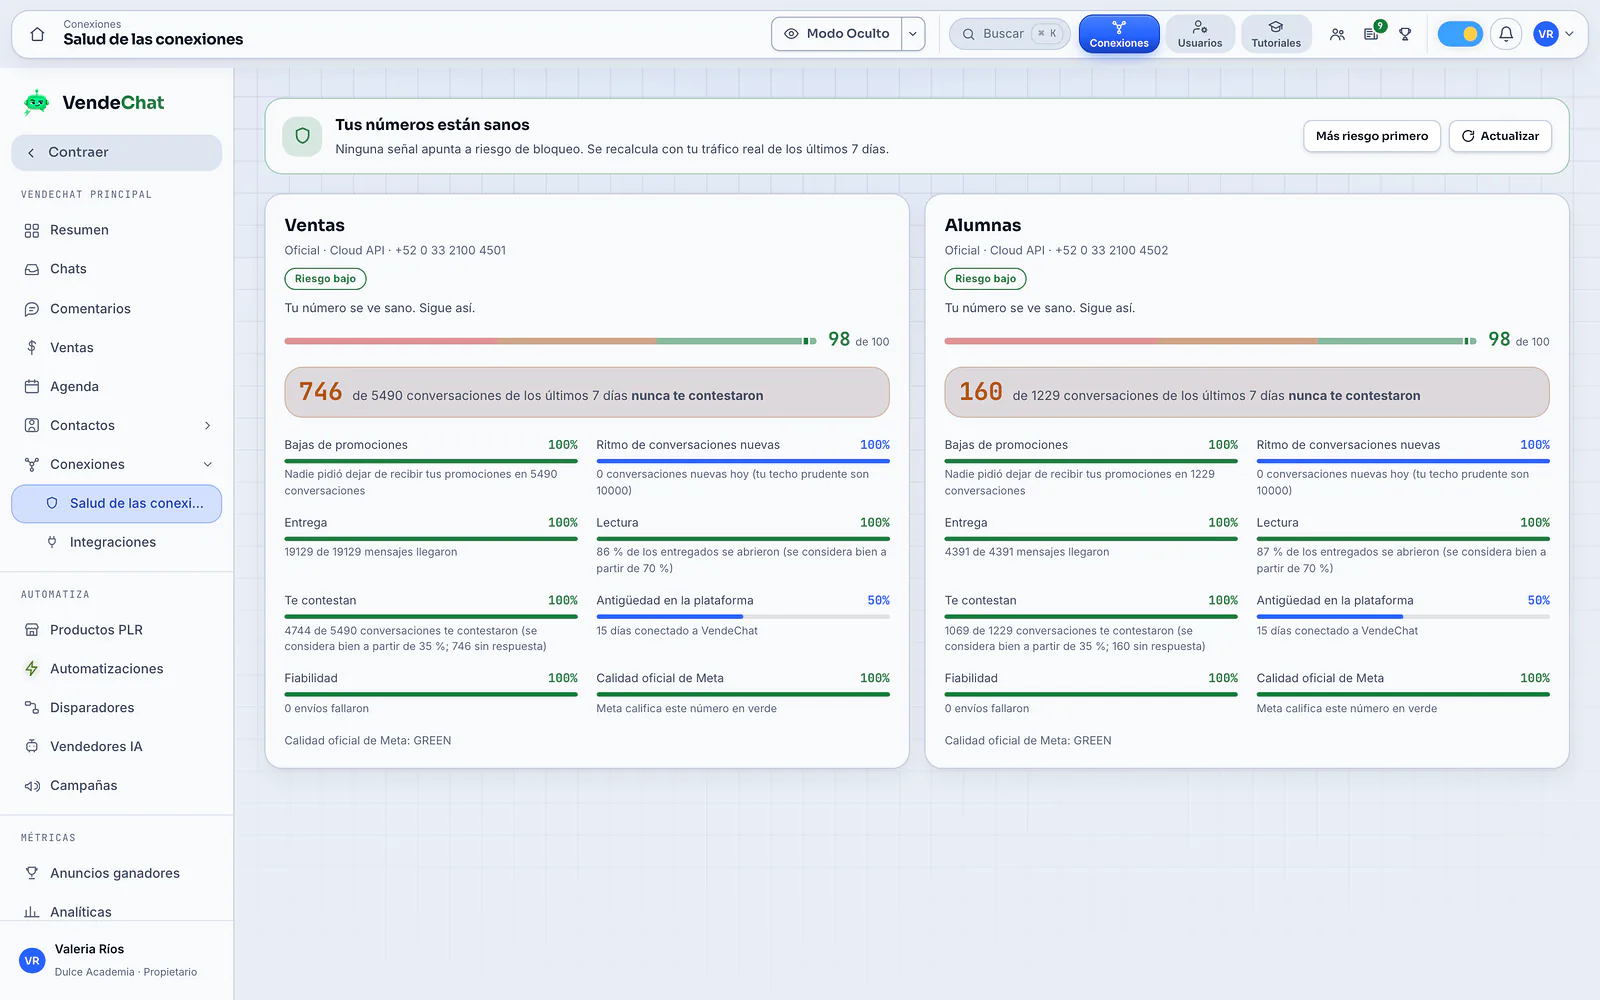Open the notifications bell
Screen dimensions: 1600x1000
click(1506, 34)
